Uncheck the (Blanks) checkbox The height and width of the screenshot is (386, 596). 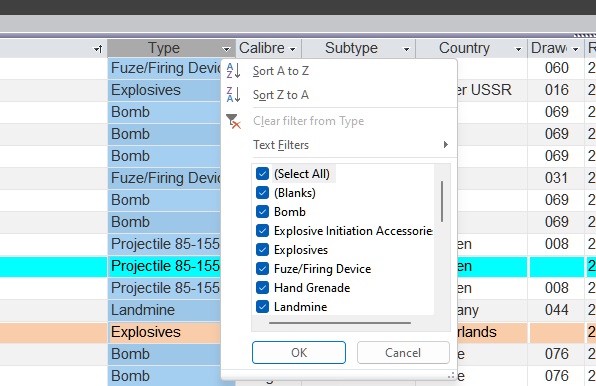pos(262,193)
